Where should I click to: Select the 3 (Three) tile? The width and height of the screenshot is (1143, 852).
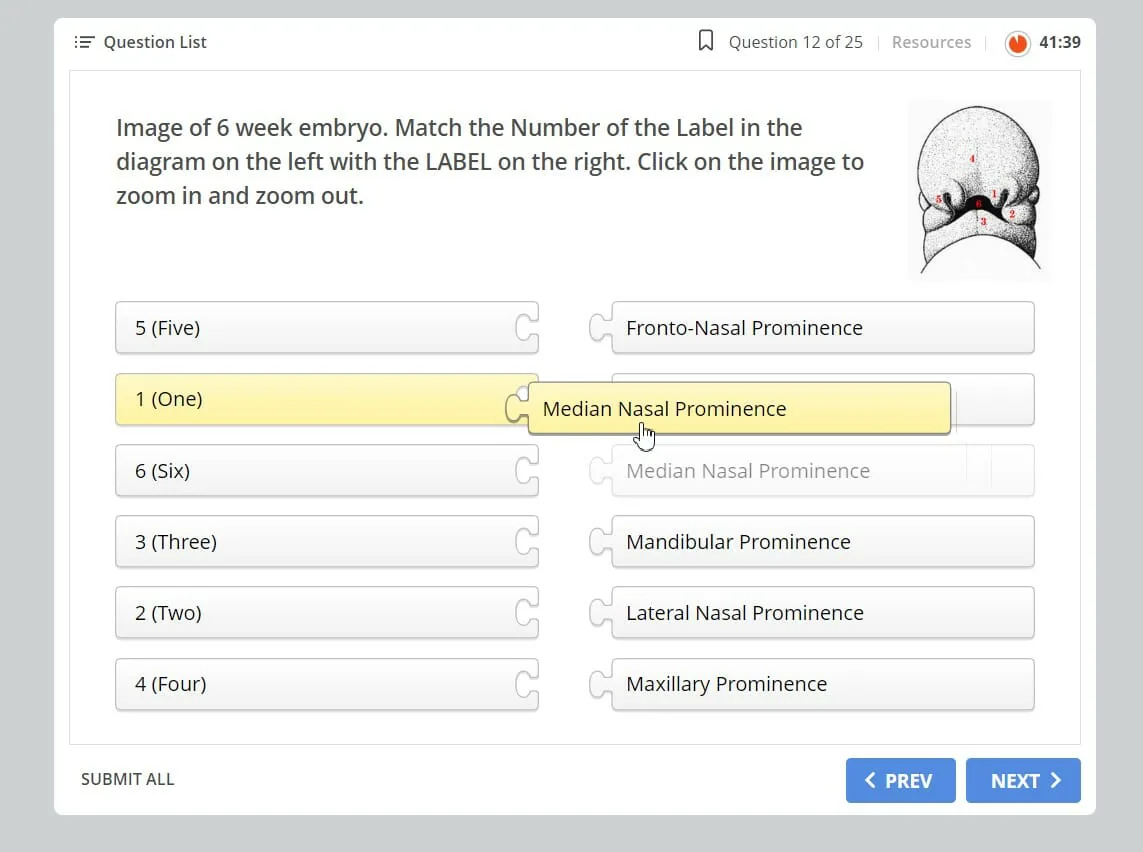point(327,542)
